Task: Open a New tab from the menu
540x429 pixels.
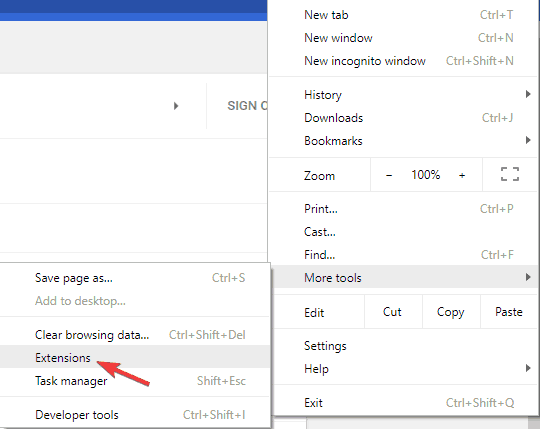Action: pyautogui.click(x=403, y=15)
